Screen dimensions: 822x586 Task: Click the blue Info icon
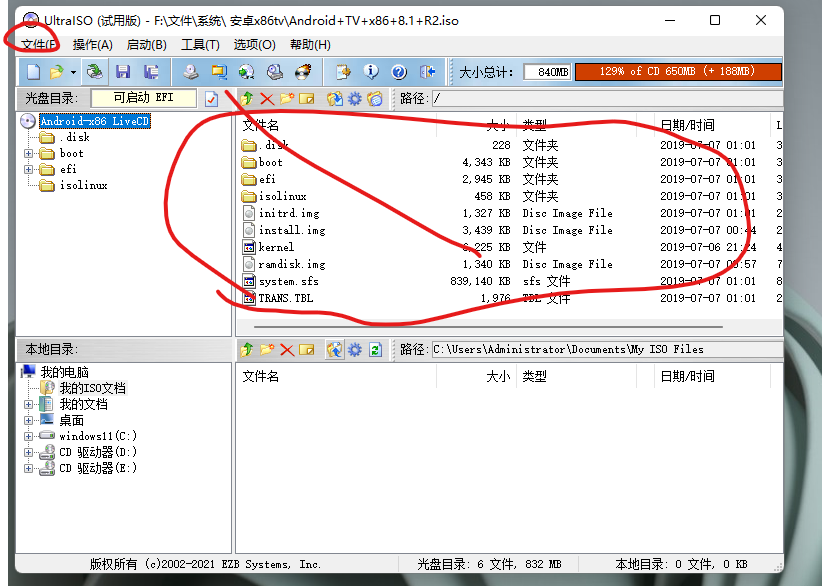pos(371,72)
